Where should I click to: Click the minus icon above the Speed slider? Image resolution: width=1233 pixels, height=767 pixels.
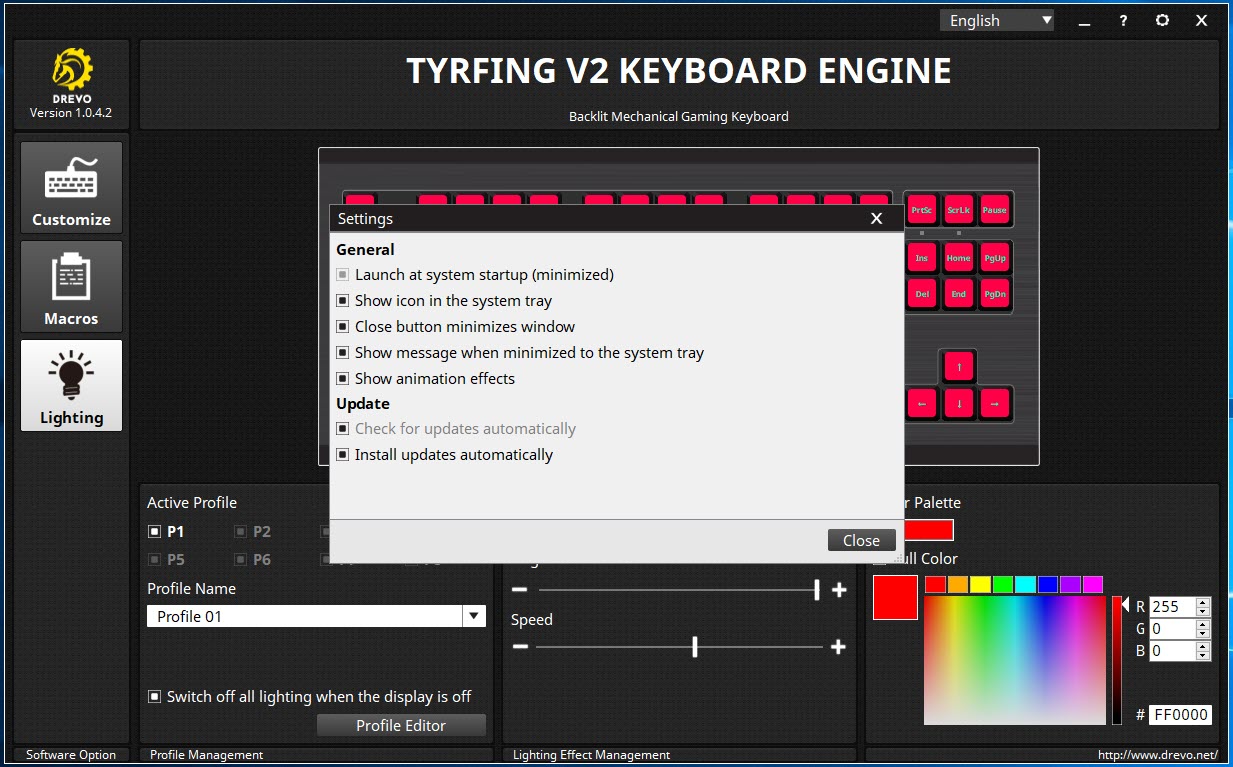(520, 590)
